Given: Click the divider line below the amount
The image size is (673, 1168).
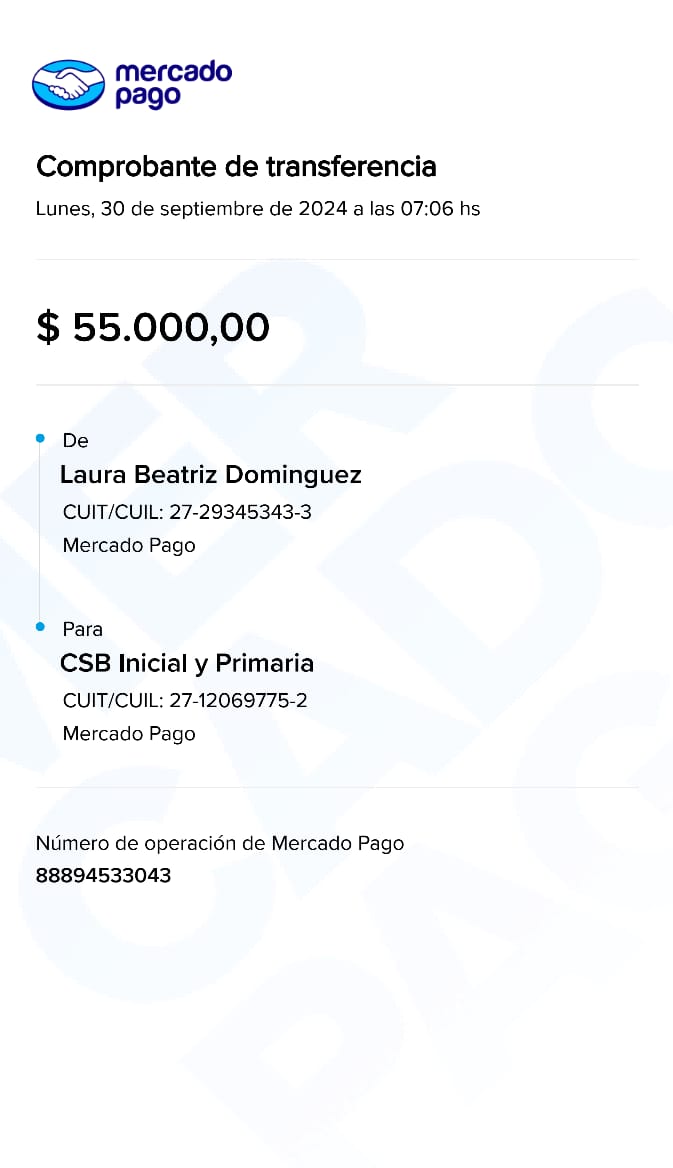Looking at the screenshot, I should [337, 385].
